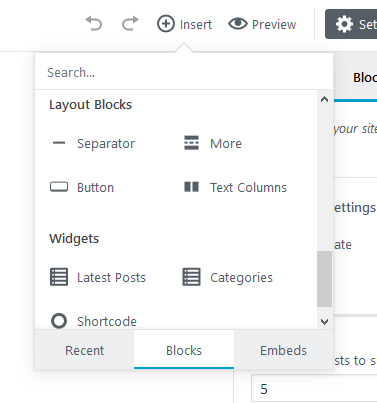The height and width of the screenshot is (403, 377).
Task: Click the scrollbar up arrow
Action: (x=324, y=99)
